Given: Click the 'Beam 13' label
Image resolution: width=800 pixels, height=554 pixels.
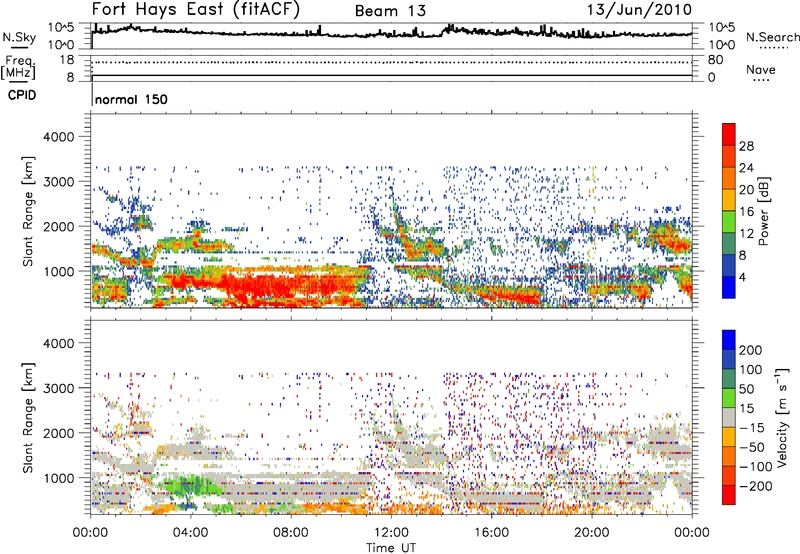Looking at the screenshot, I should click(390, 11).
